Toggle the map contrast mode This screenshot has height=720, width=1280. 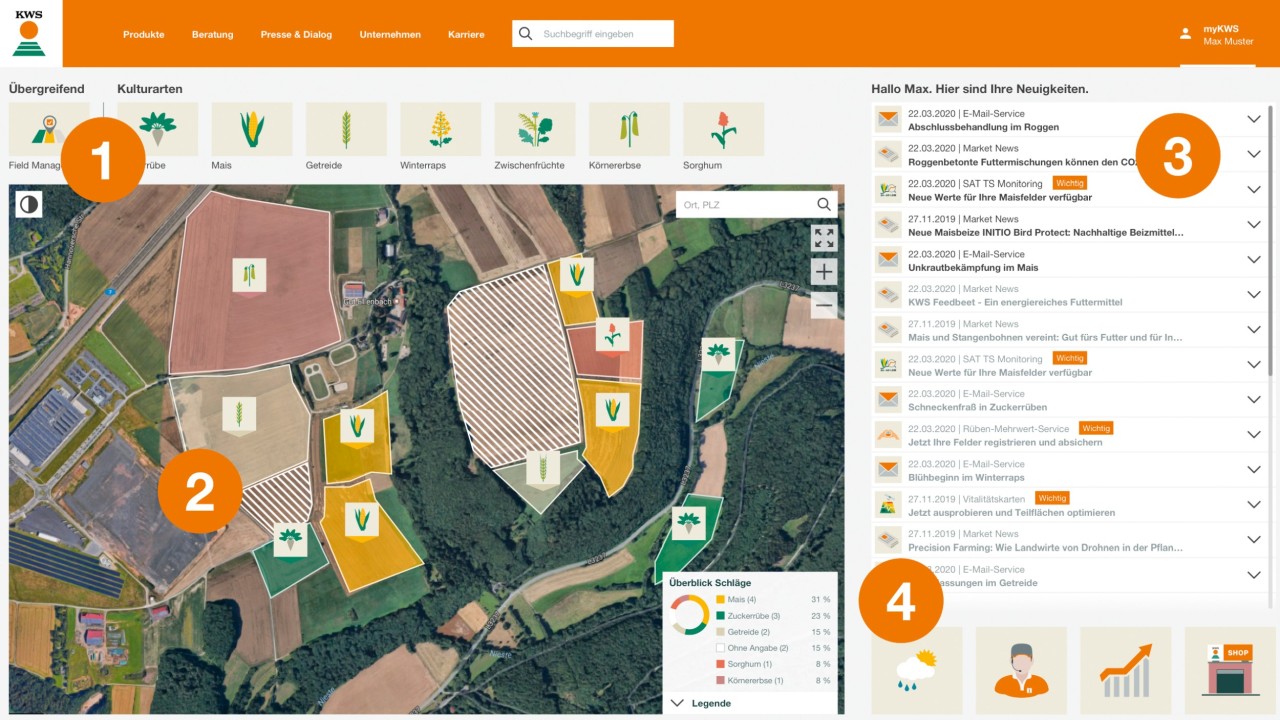tap(30, 205)
